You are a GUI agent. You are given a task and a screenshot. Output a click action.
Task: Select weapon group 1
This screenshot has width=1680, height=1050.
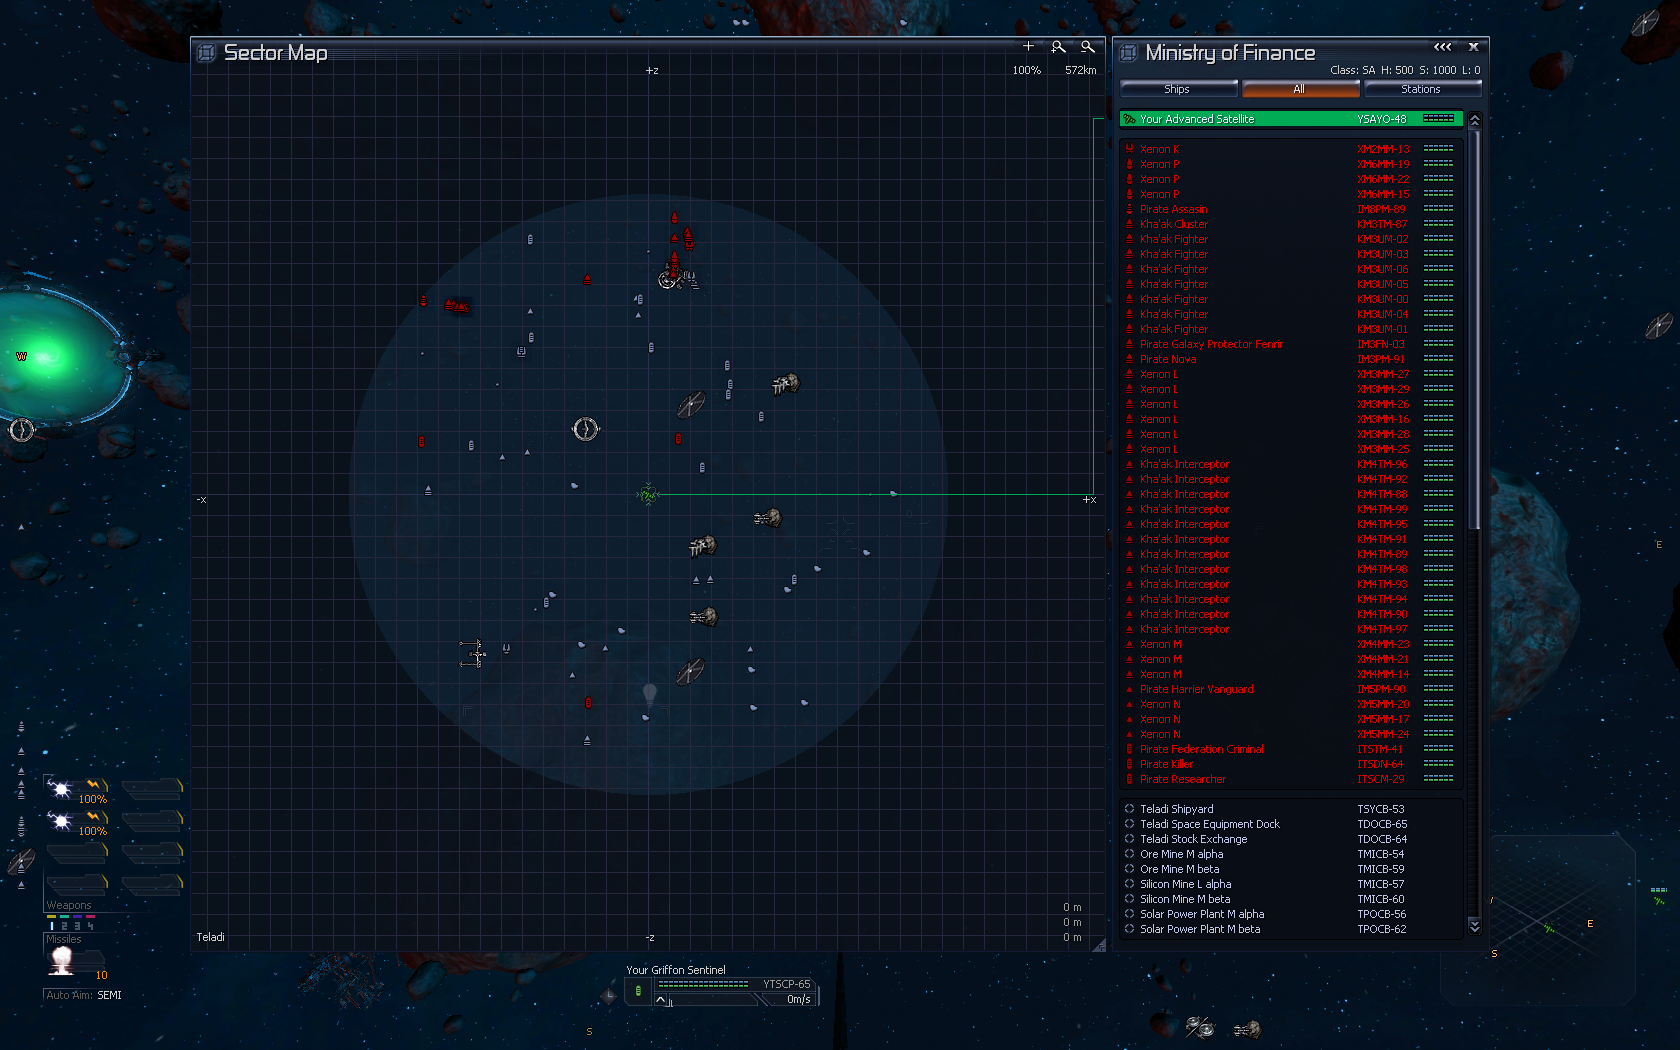click(x=51, y=926)
